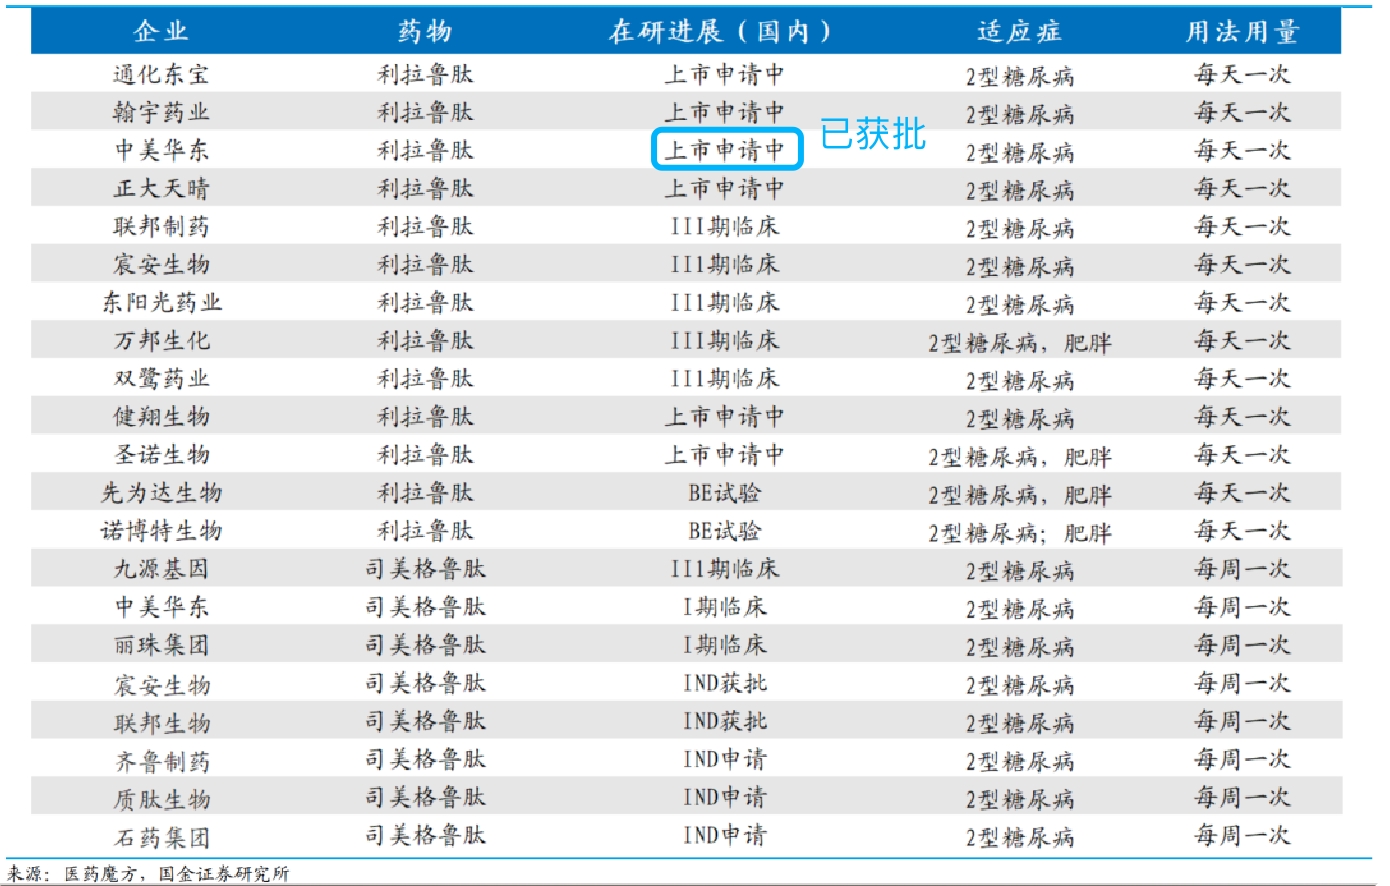Select the 诺博特生物 company cell
Image resolution: width=1390 pixels, height=886 pixels.
(x=161, y=530)
